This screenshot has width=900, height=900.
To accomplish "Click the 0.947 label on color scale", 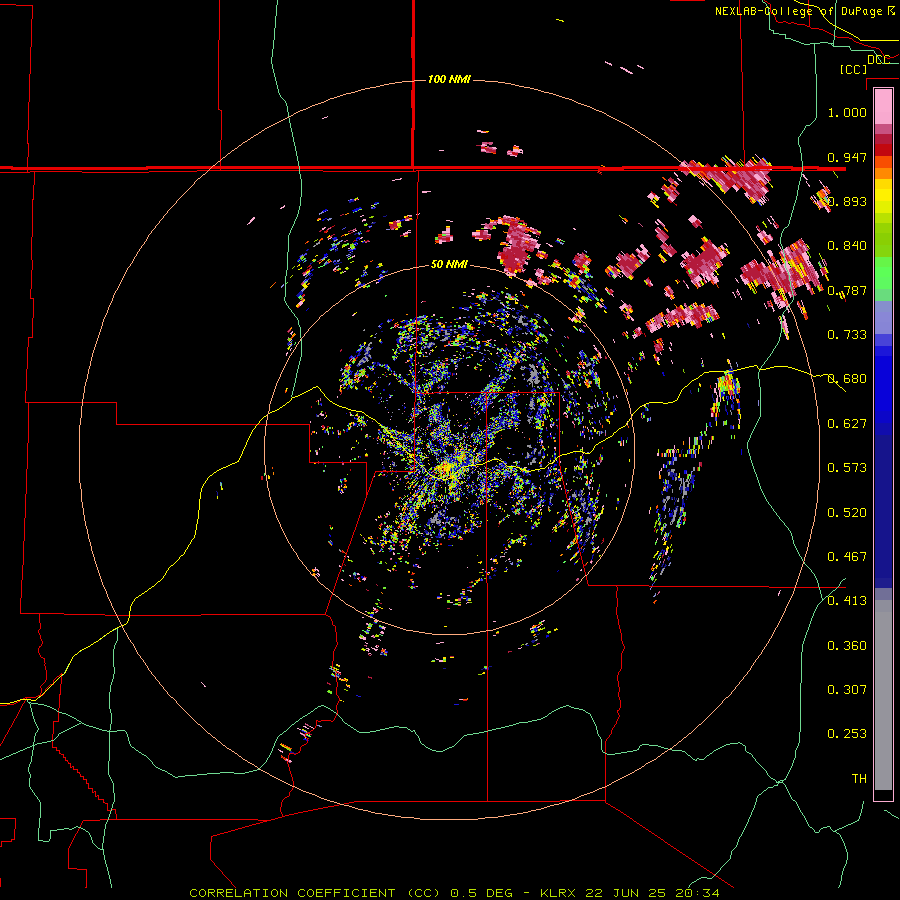I will click(x=847, y=157).
